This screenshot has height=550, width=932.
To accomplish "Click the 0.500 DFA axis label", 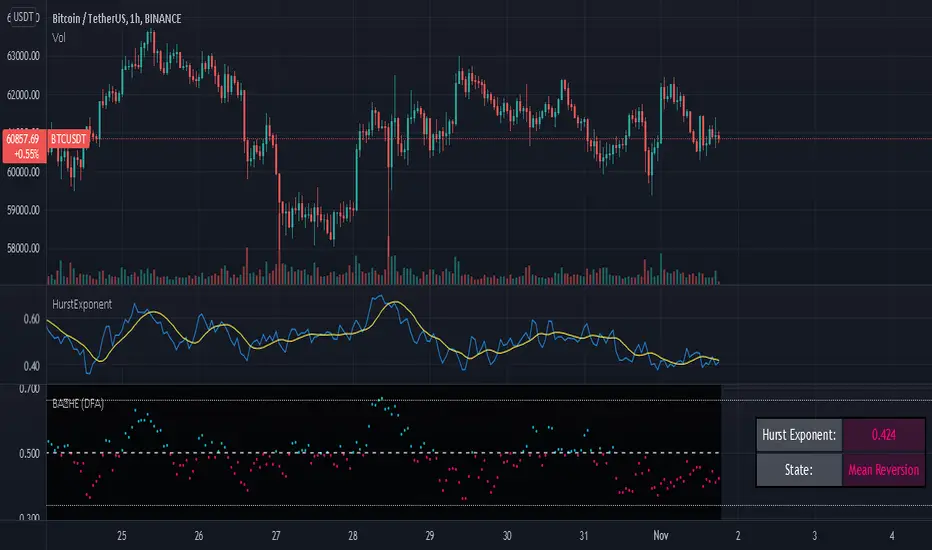I will tap(30, 454).
